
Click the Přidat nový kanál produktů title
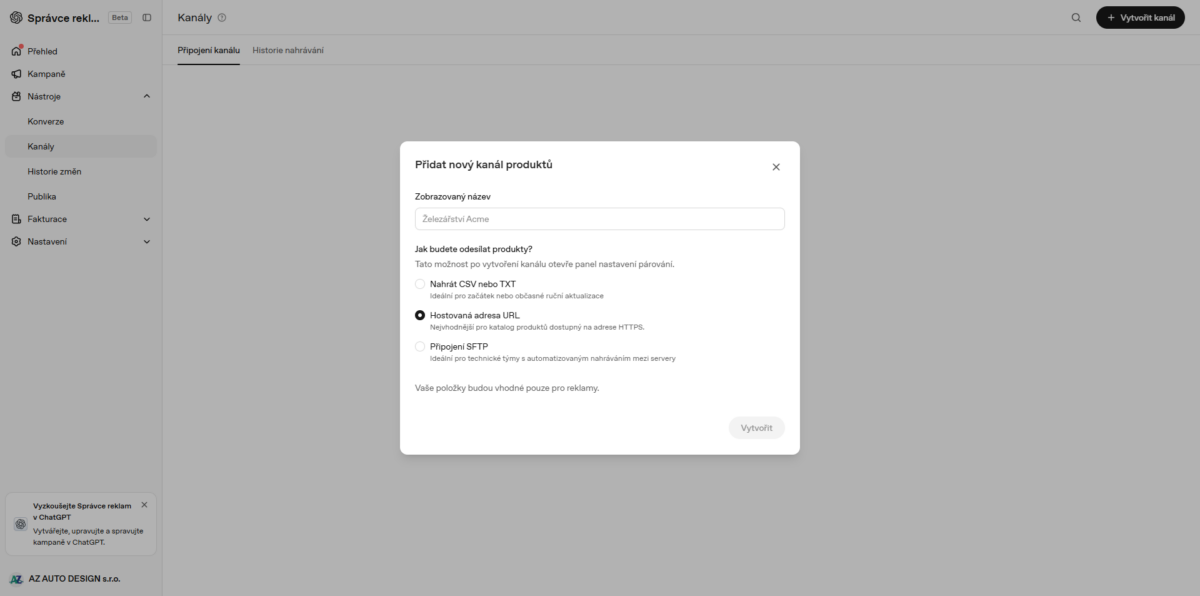[x=484, y=164]
